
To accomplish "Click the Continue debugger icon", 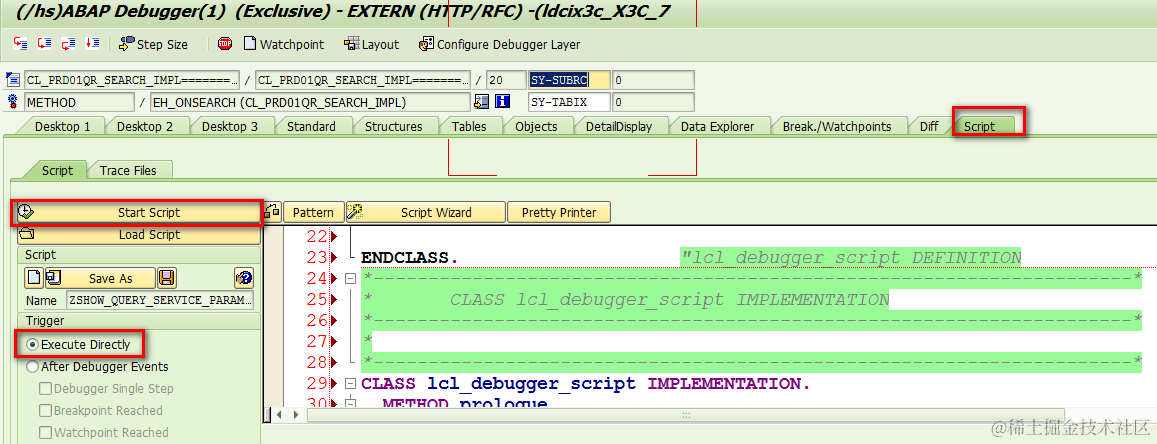I will (92, 44).
